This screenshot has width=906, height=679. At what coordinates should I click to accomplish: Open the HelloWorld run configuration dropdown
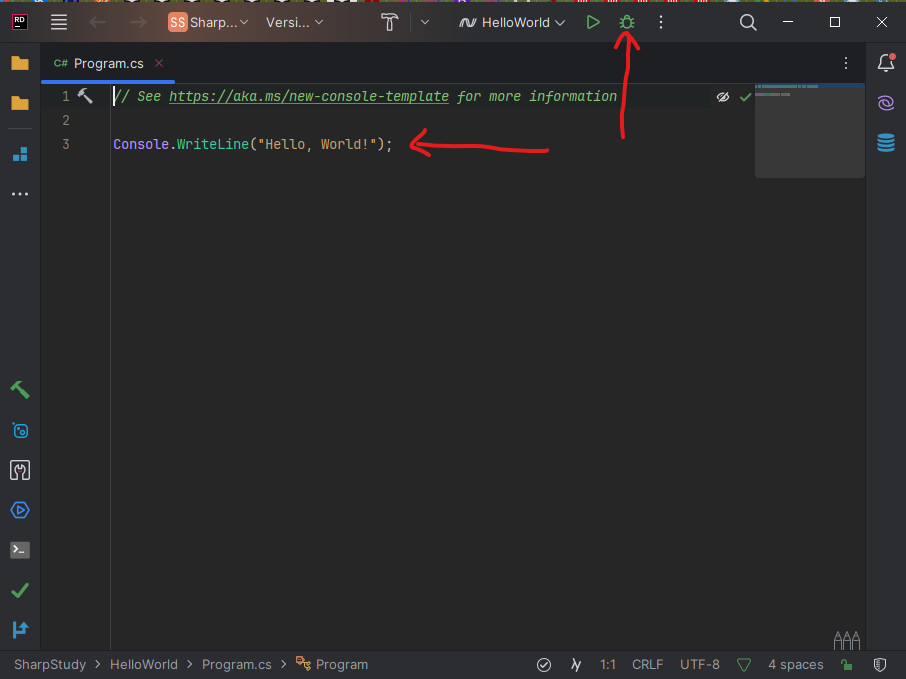tap(511, 23)
